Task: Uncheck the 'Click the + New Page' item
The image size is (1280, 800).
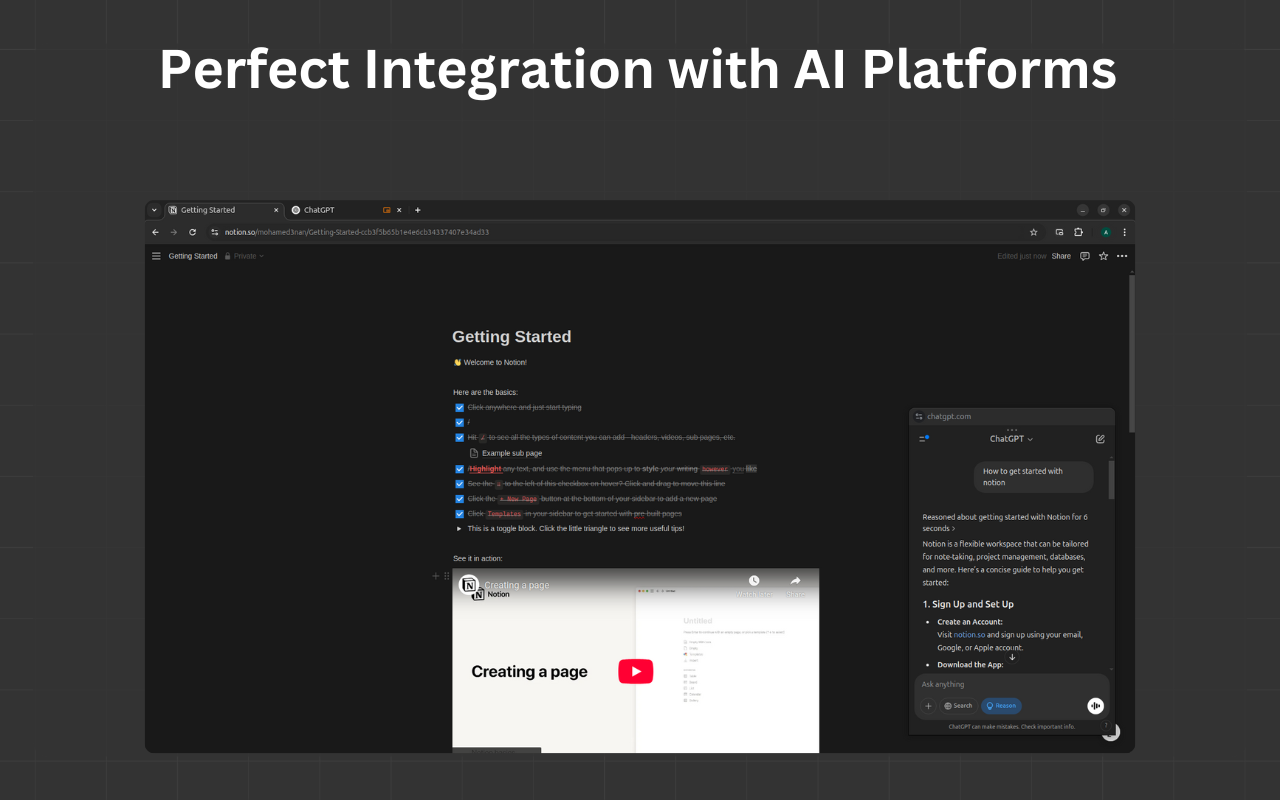Action: pos(460,499)
